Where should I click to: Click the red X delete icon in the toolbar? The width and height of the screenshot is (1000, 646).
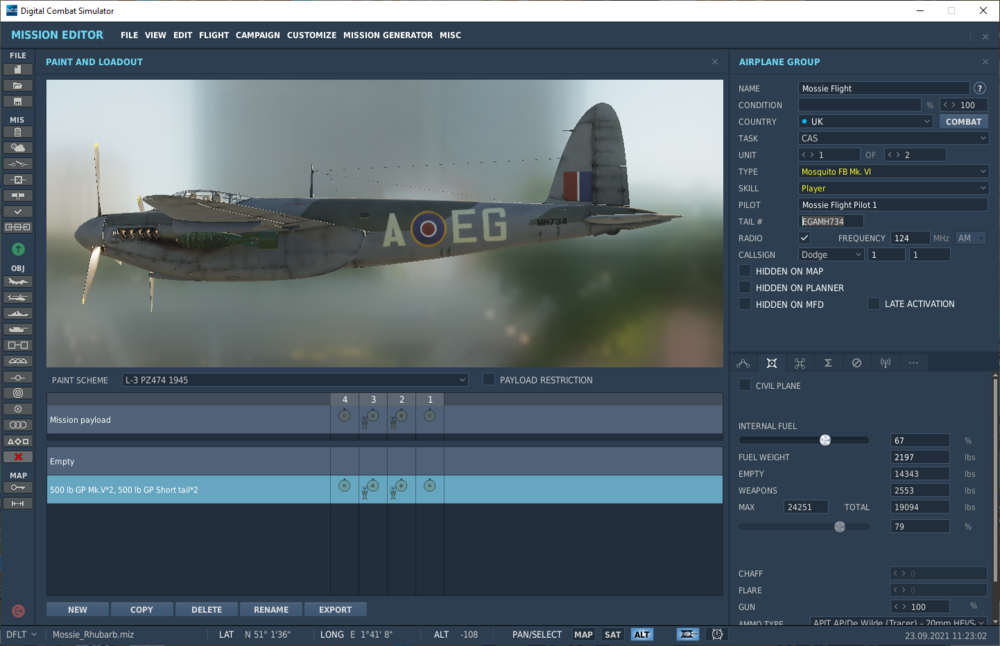tap(18, 456)
